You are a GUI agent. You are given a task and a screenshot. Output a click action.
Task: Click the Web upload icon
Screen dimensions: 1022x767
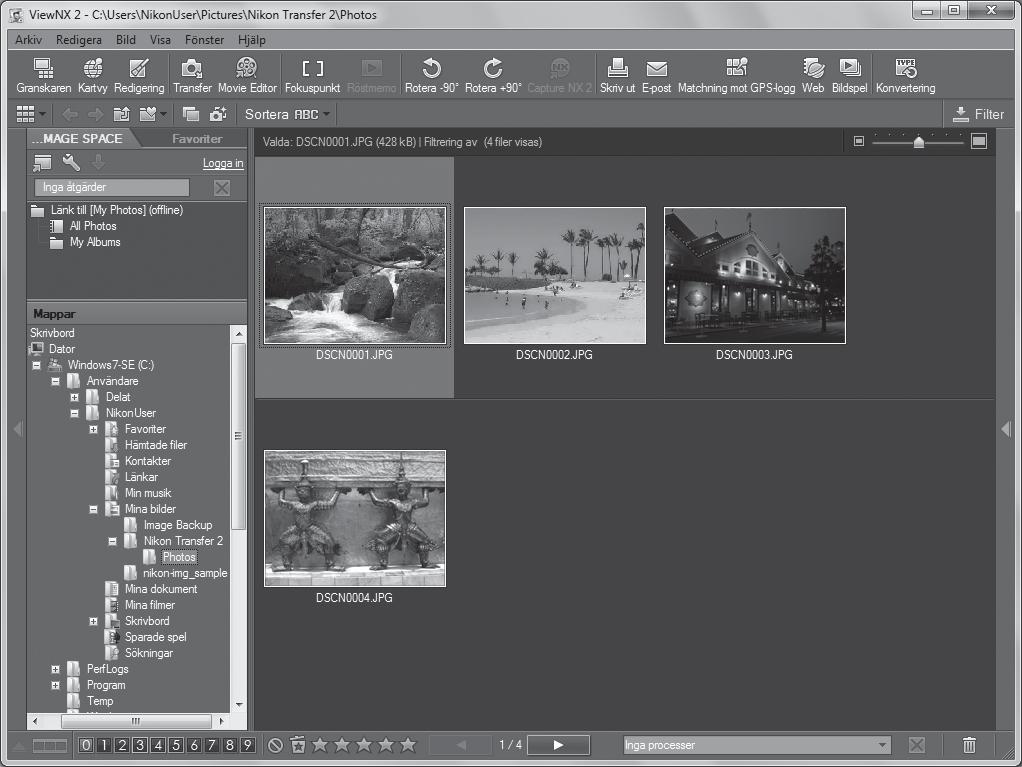813,76
